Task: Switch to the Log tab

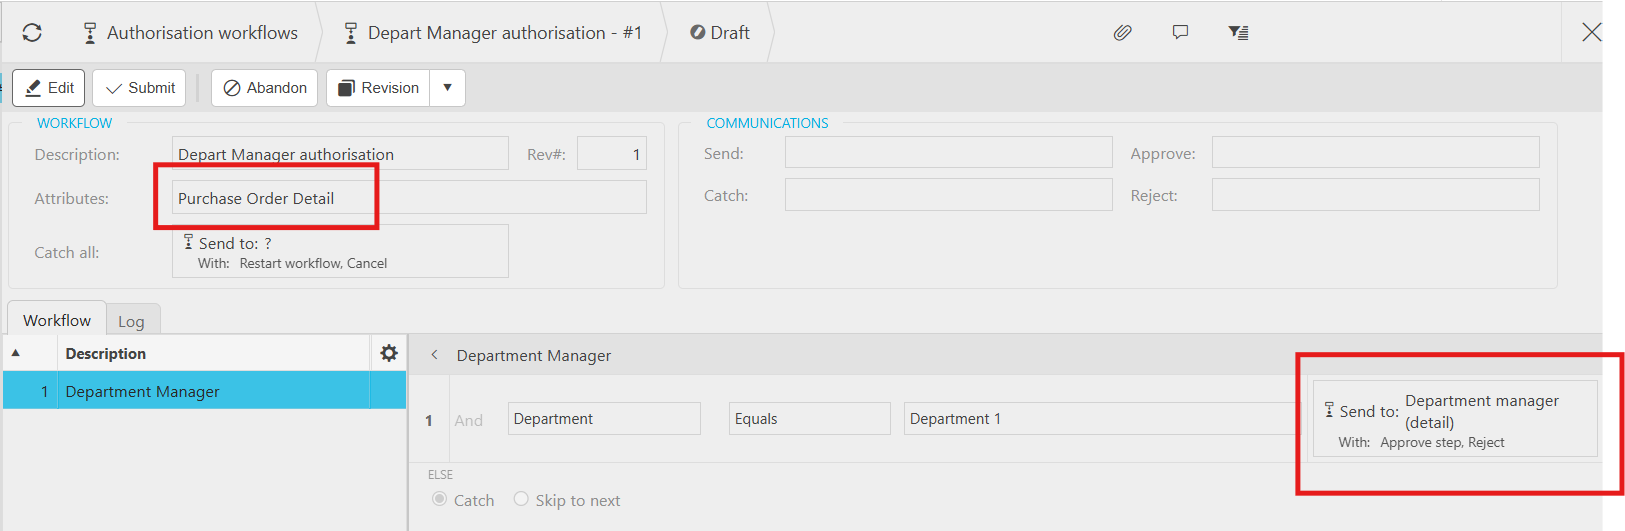Action: tap(132, 321)
